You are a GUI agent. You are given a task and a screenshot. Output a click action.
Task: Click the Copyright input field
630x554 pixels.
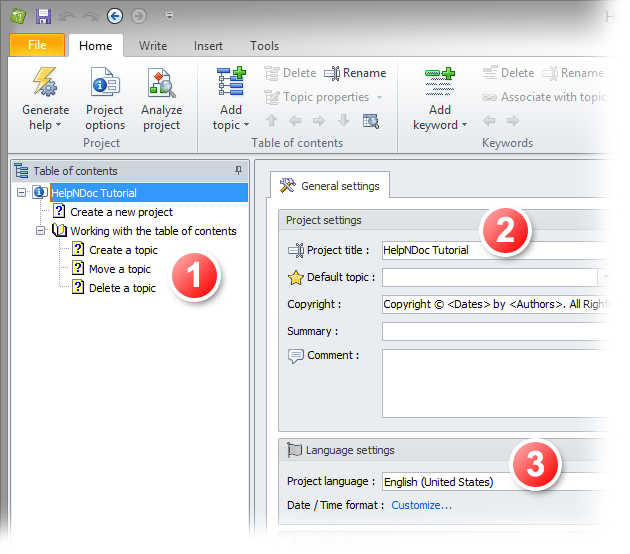(x=496, y=305)
